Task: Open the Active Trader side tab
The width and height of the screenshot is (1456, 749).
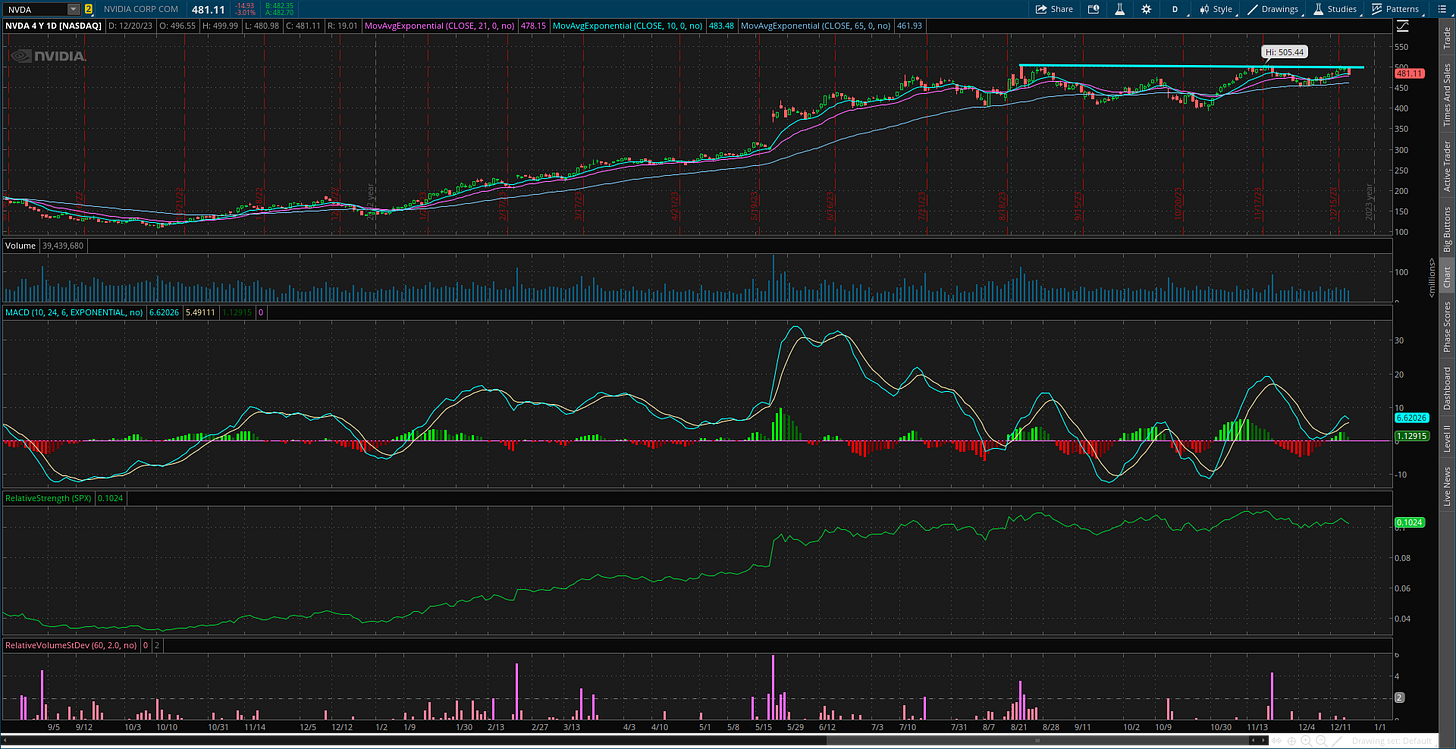Action: pyautogui.click(x=1446, y=166)
